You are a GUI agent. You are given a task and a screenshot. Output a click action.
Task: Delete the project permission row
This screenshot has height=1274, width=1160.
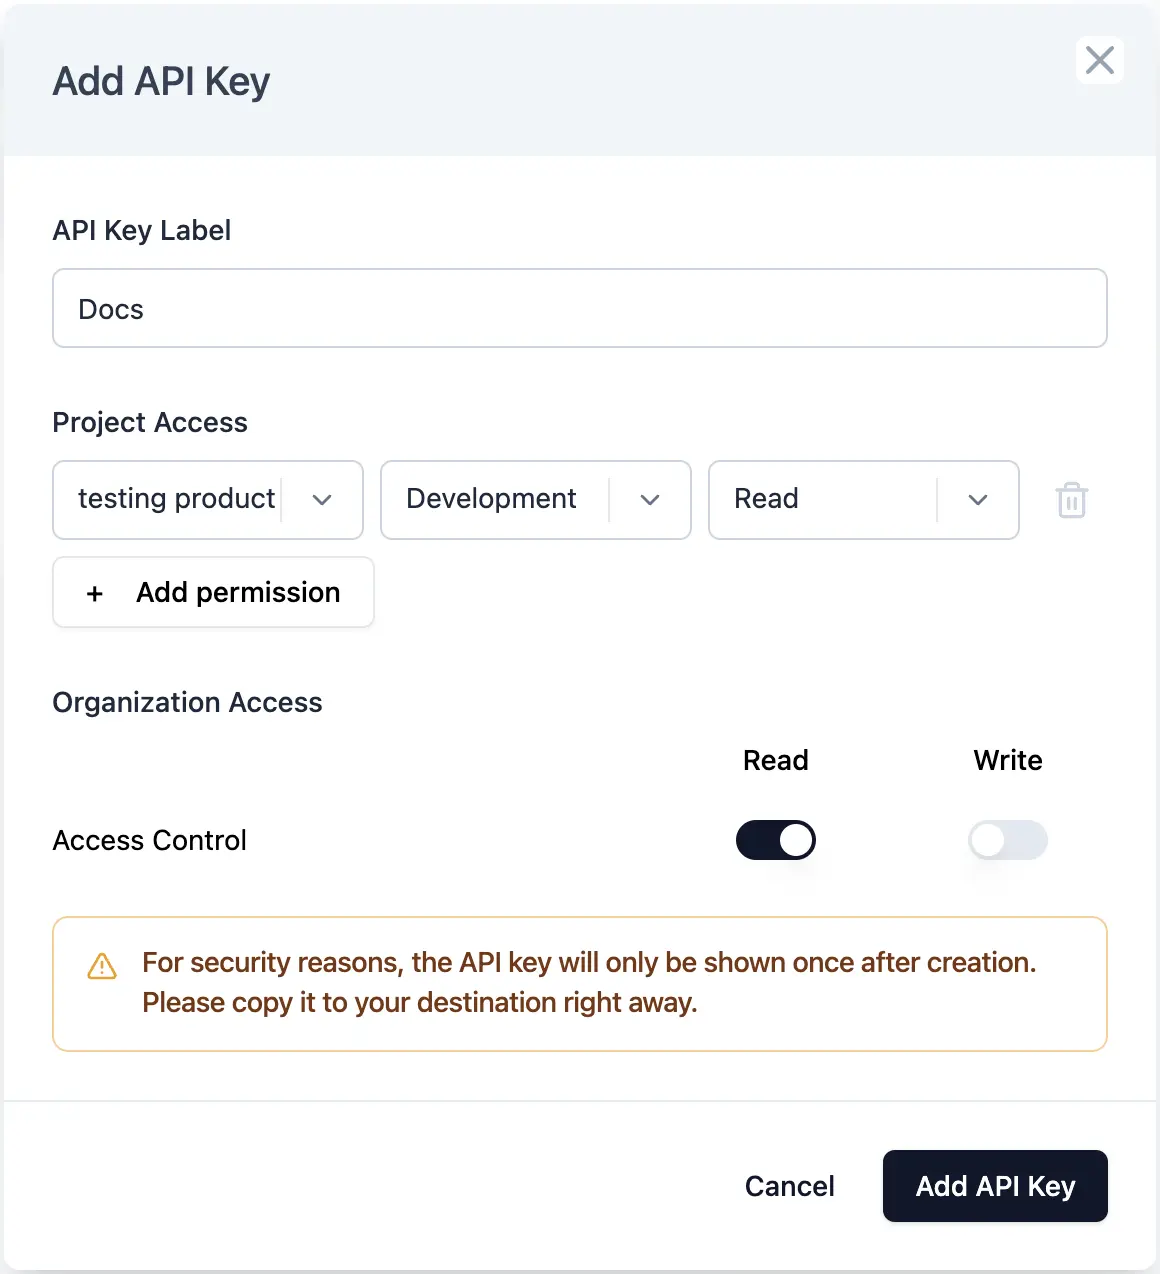[x=1071, y=500]
